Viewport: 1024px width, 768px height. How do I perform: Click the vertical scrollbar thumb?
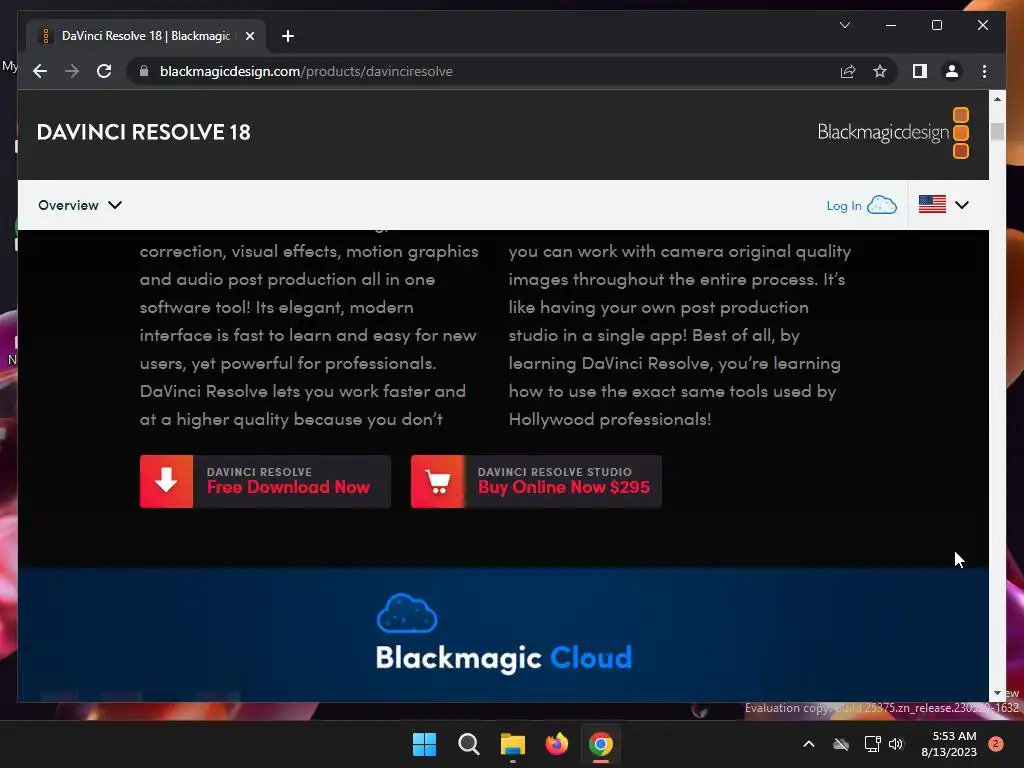click(997, 131)
